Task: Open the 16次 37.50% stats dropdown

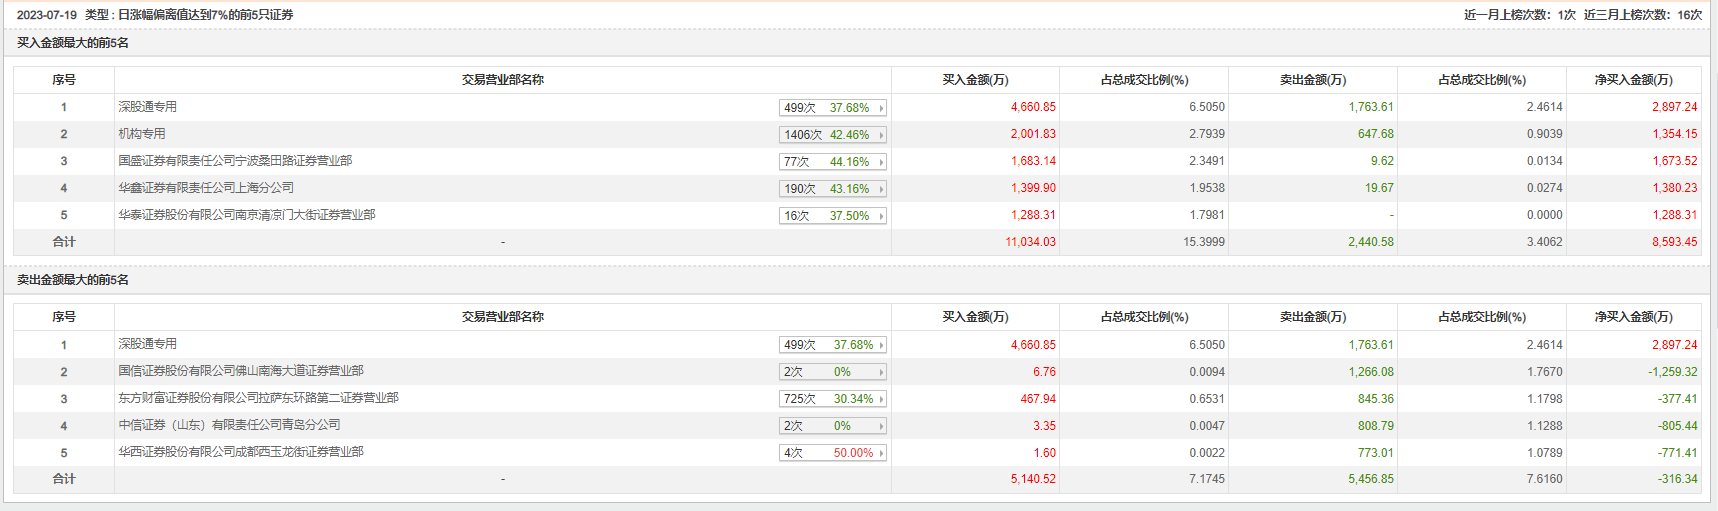Action: (832, 216)
